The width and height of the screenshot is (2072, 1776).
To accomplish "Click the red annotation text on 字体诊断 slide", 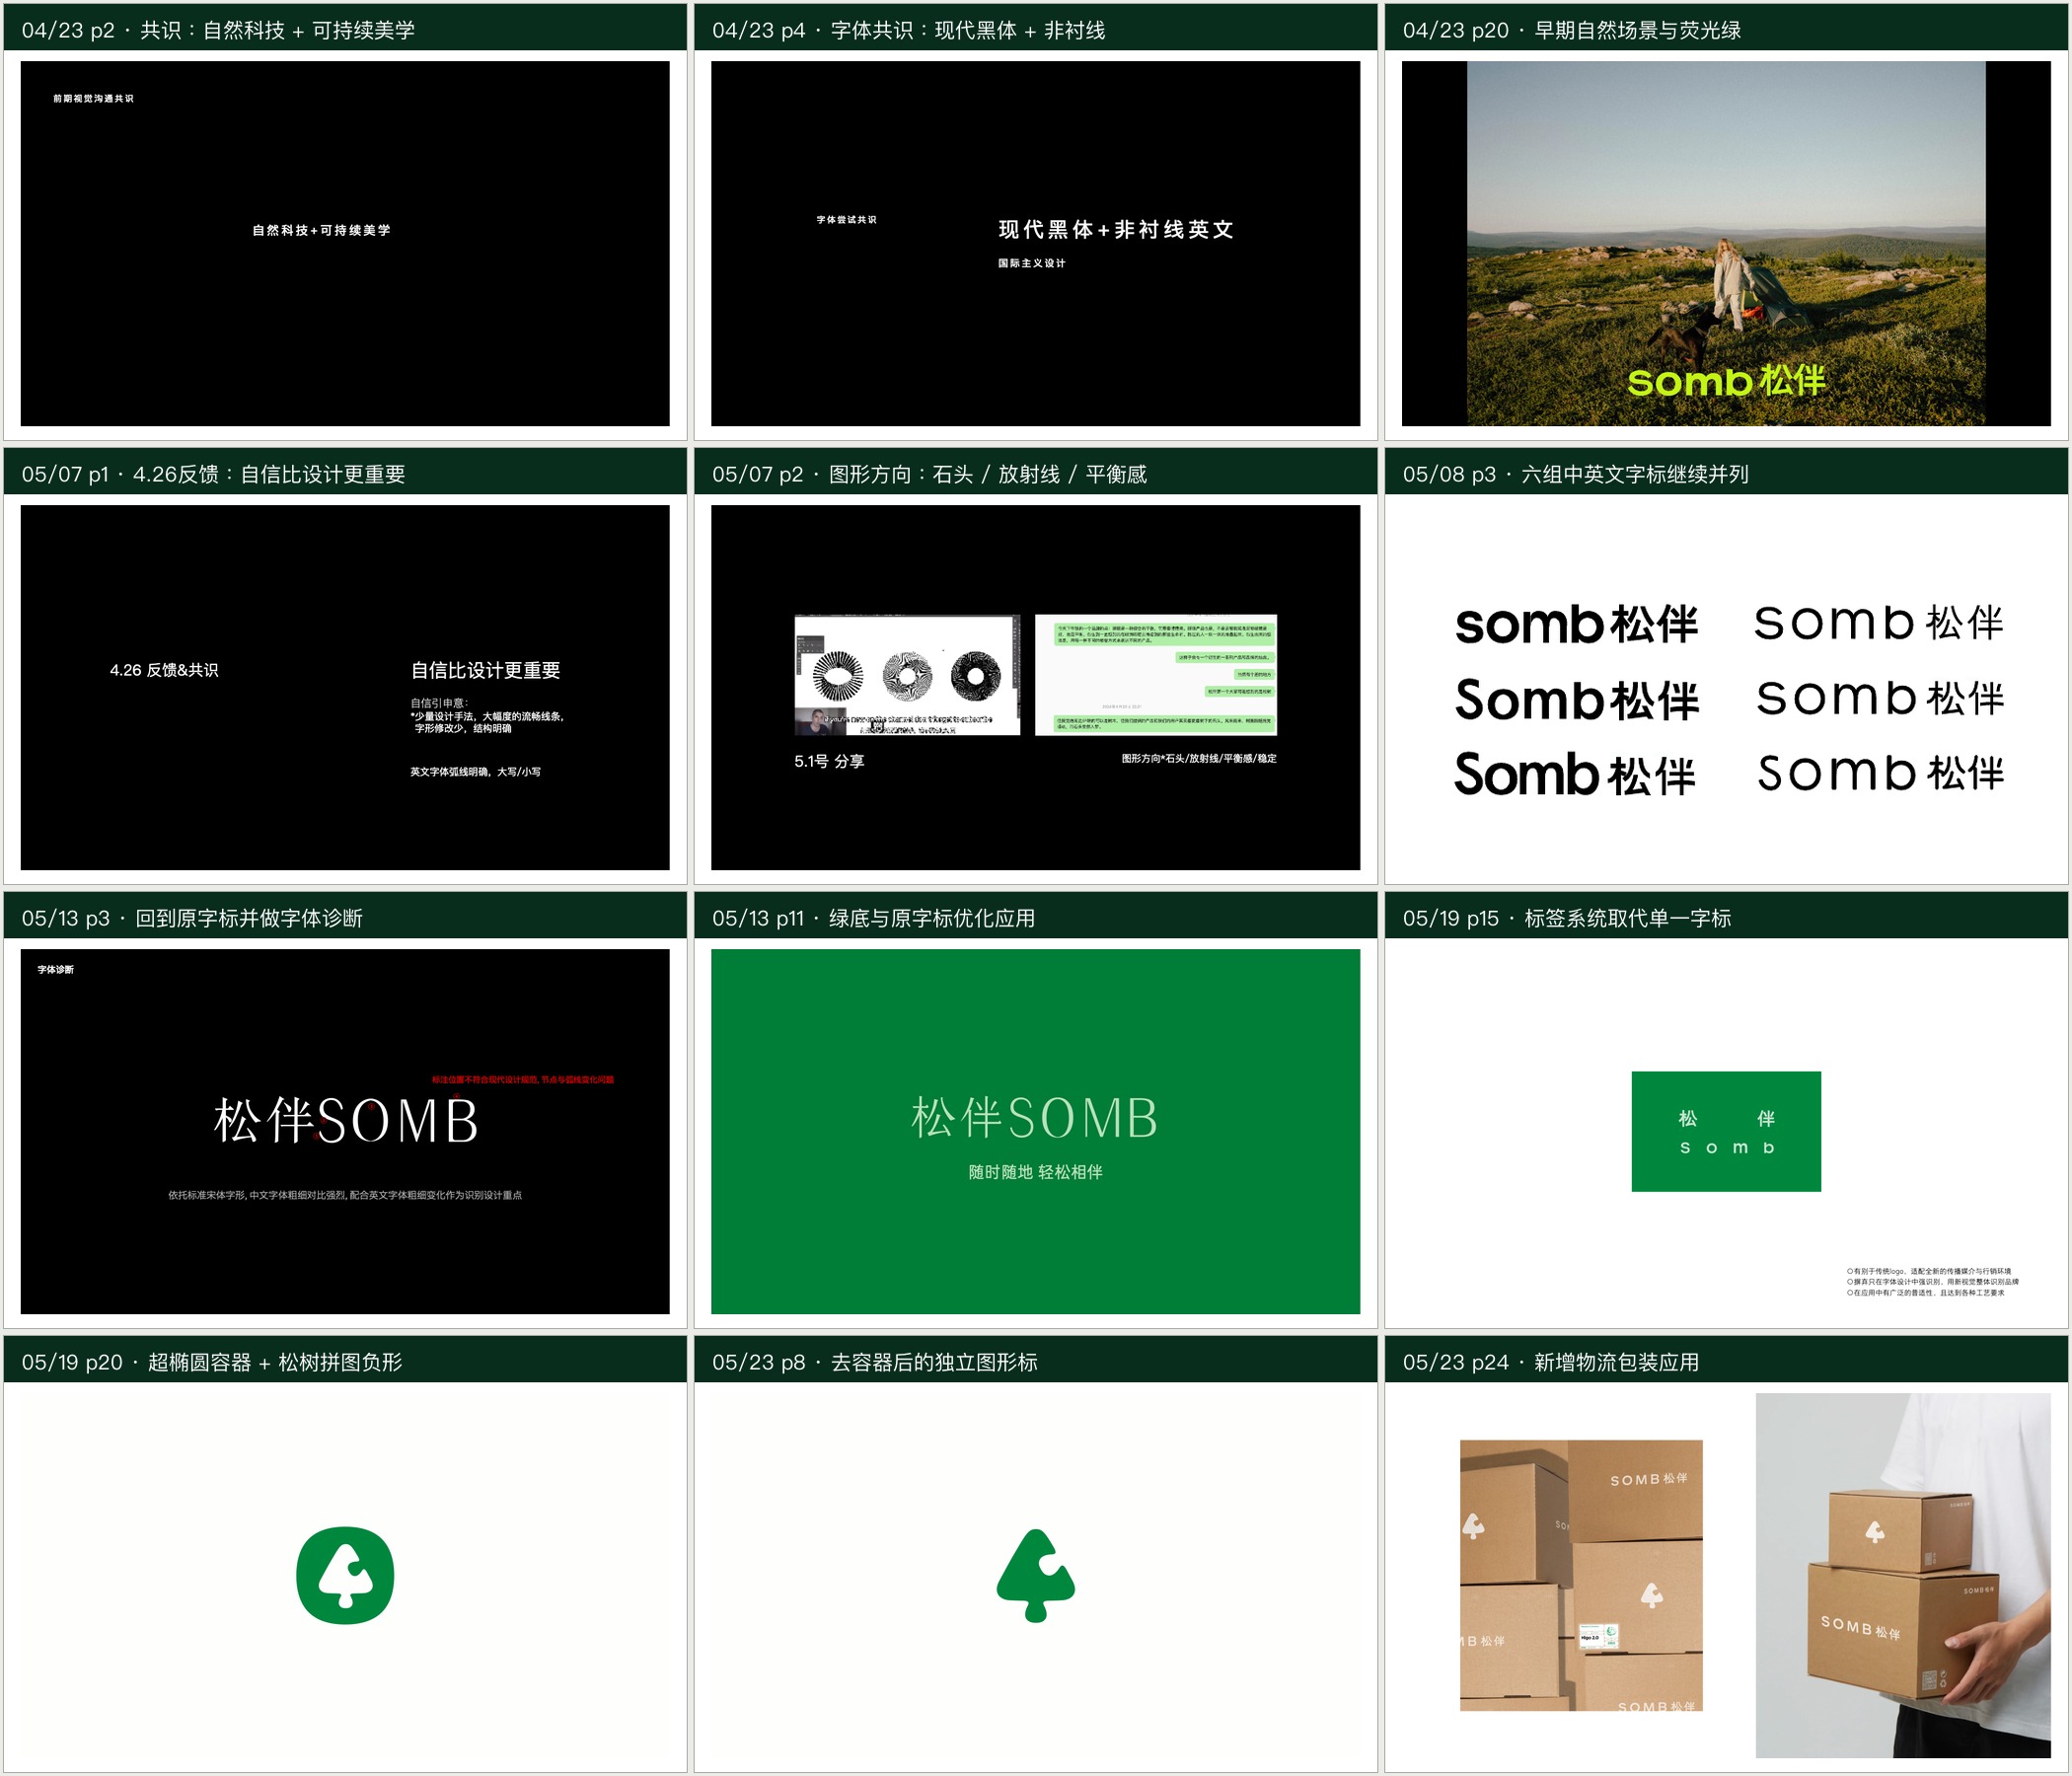I will 523,1080.
